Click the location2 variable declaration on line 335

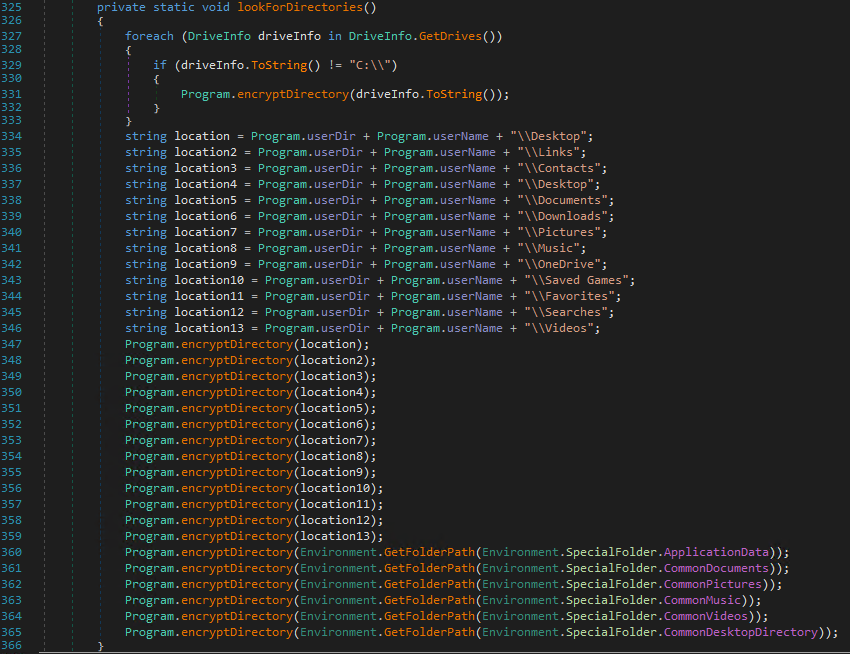click(205, 152)
